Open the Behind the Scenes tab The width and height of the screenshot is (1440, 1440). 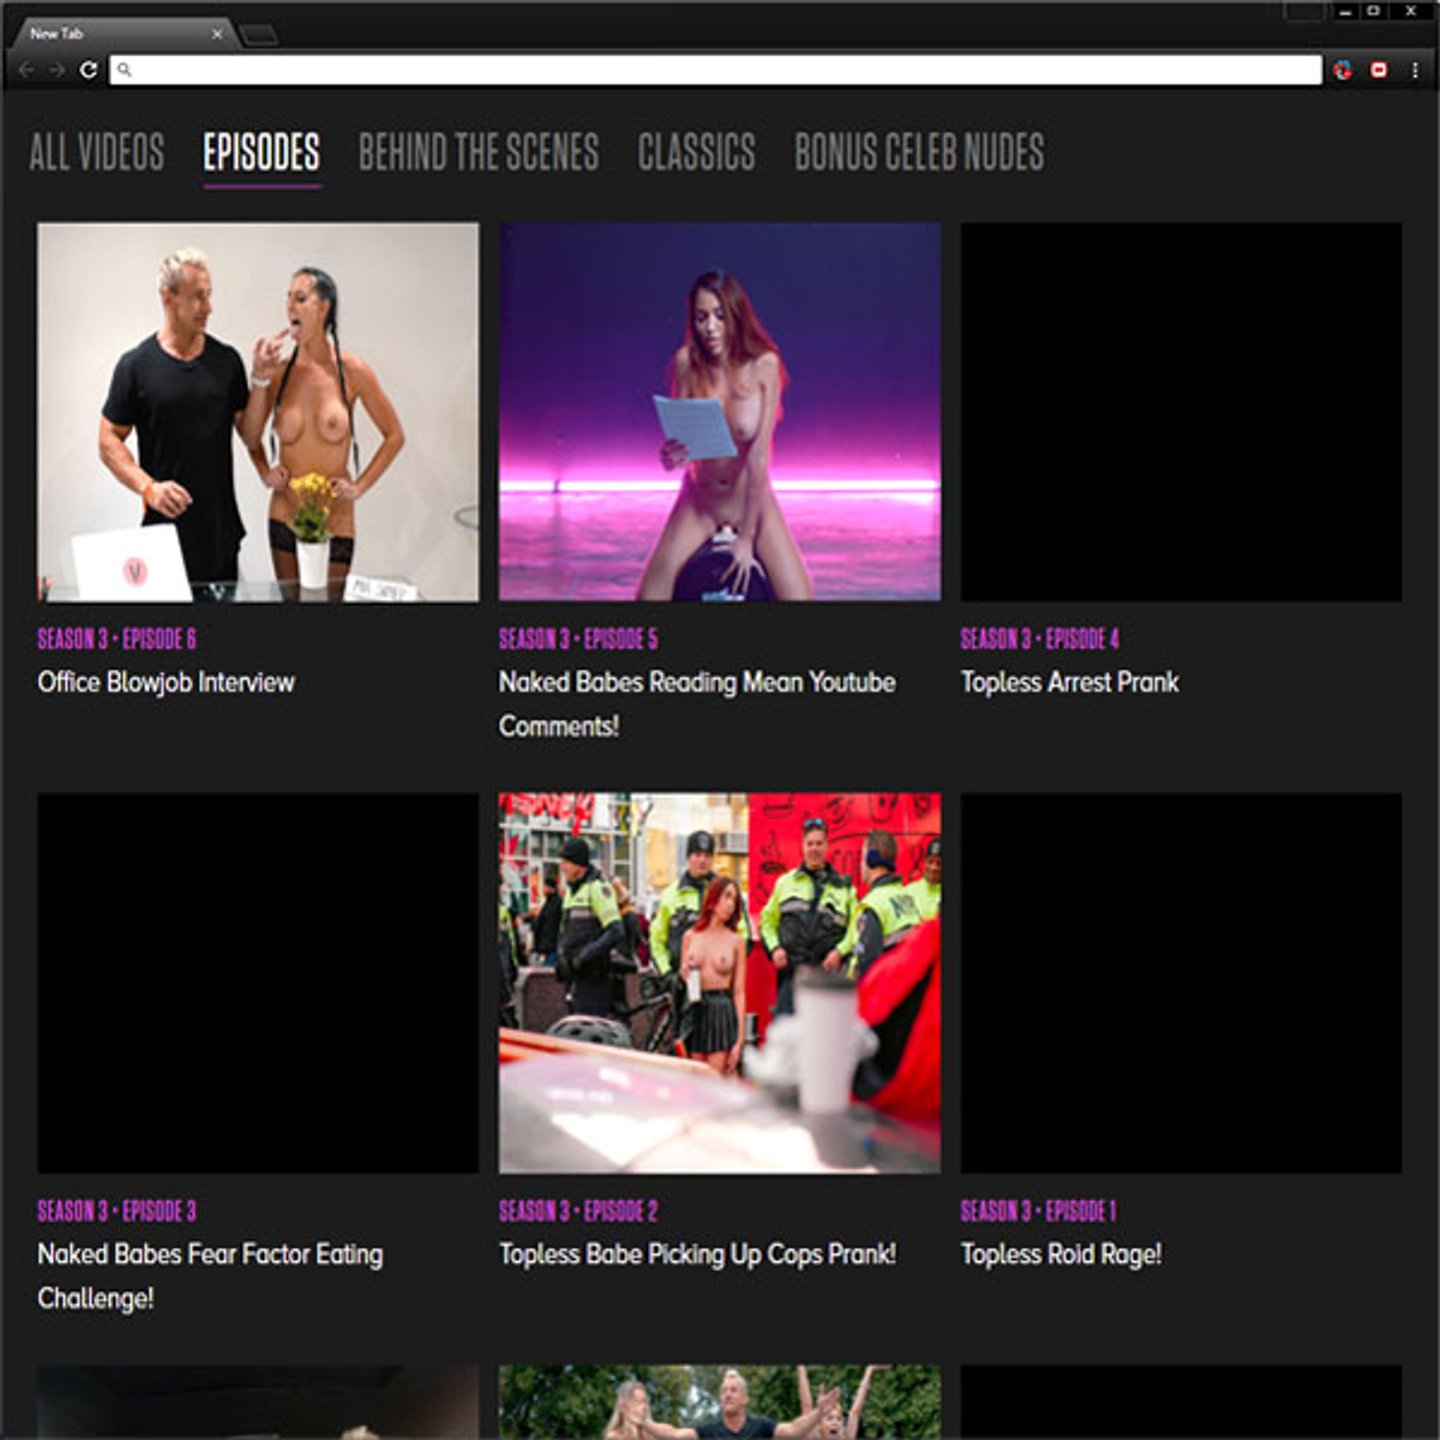(x=479, y=153)
